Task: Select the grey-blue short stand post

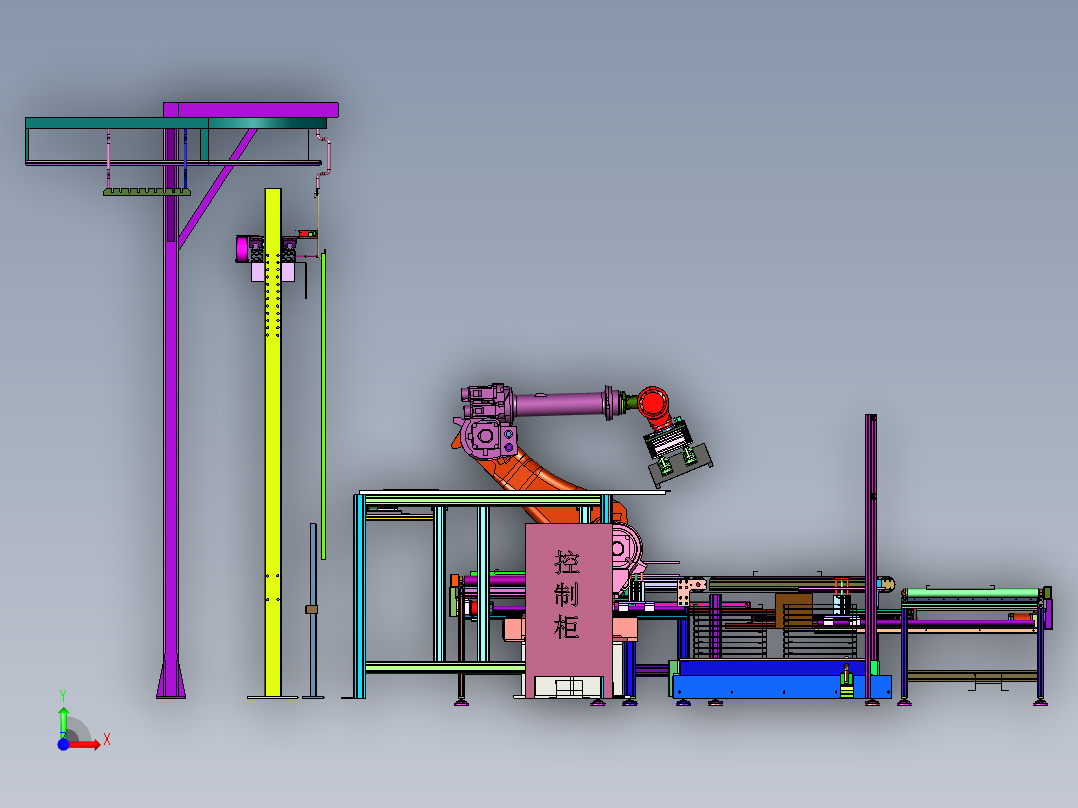Action: 314,611
